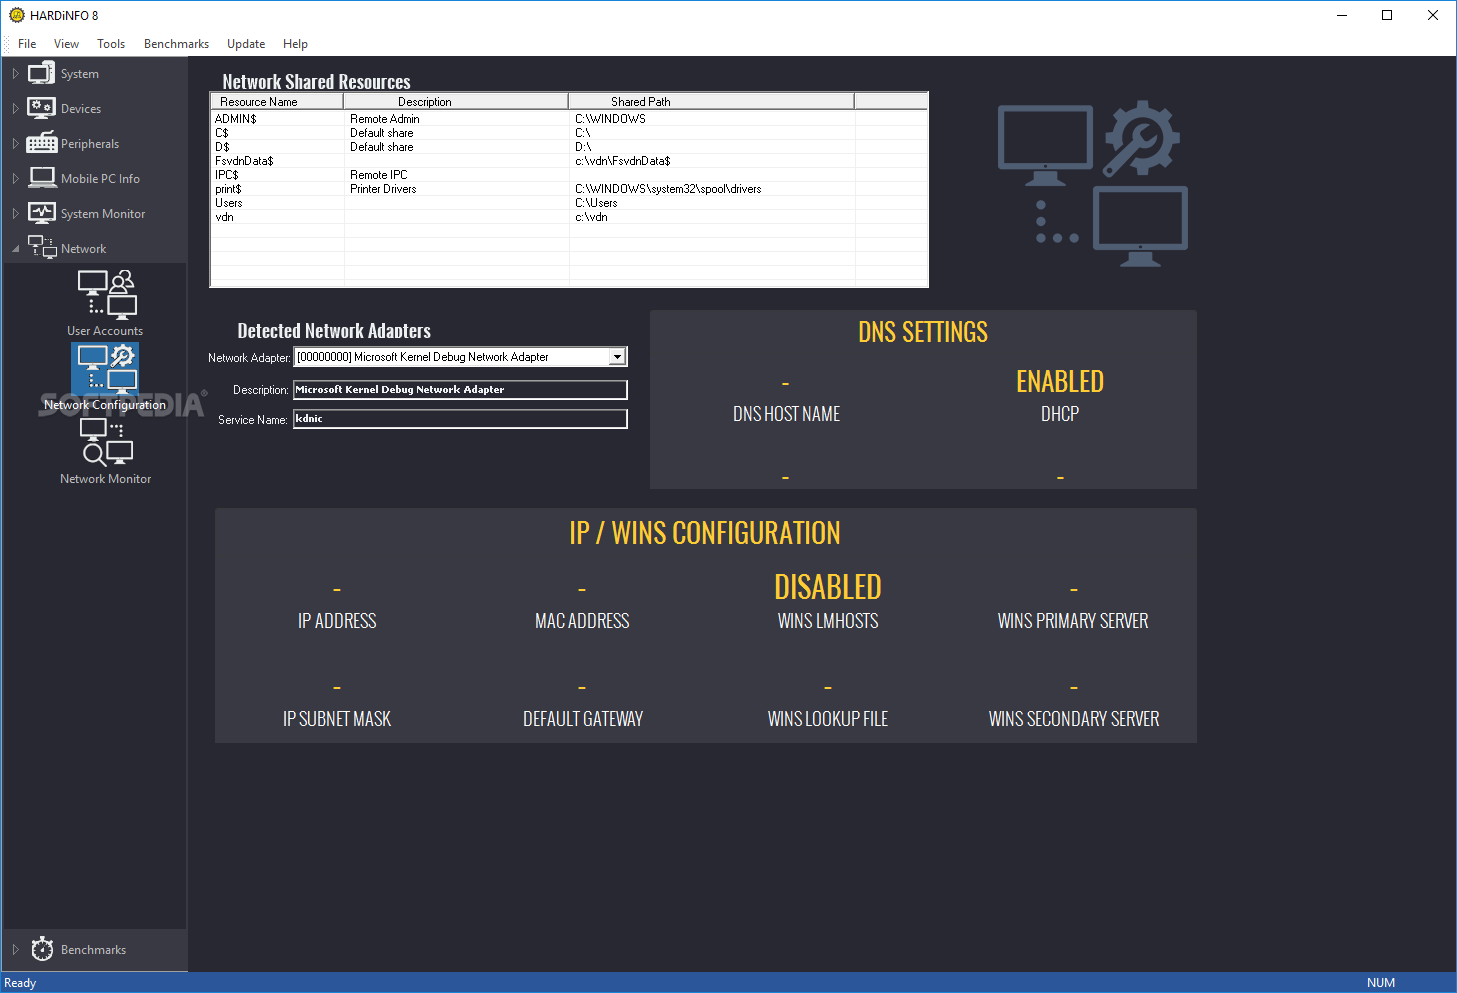Click the System label in sidebar
Viewport: 1457px width, 993px height.
point(80,74)
